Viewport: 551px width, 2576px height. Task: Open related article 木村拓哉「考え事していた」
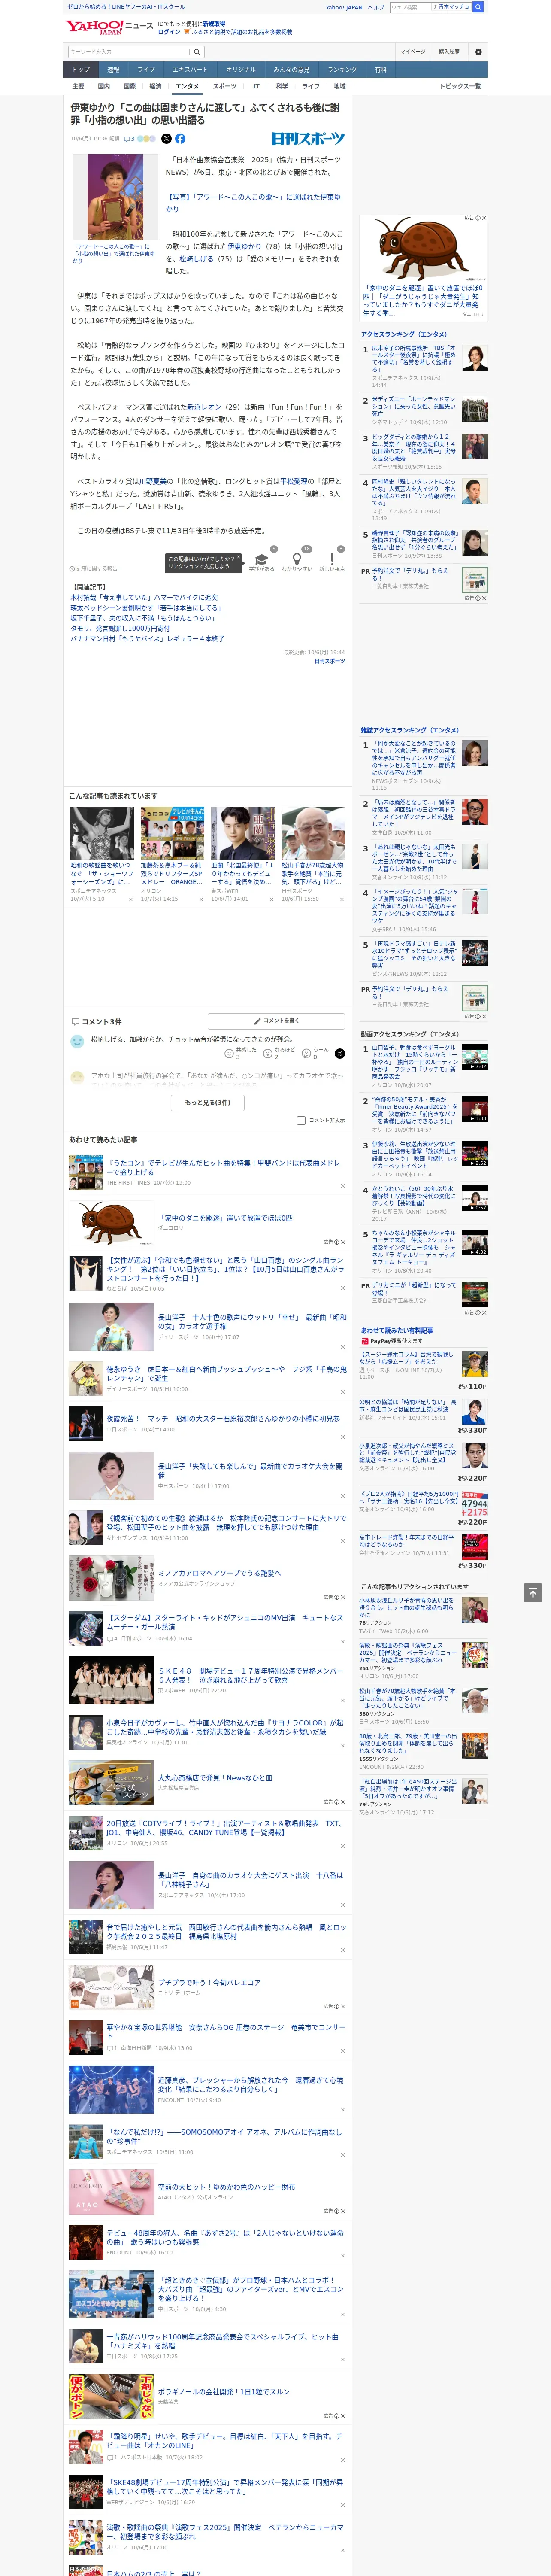(144, 597)
